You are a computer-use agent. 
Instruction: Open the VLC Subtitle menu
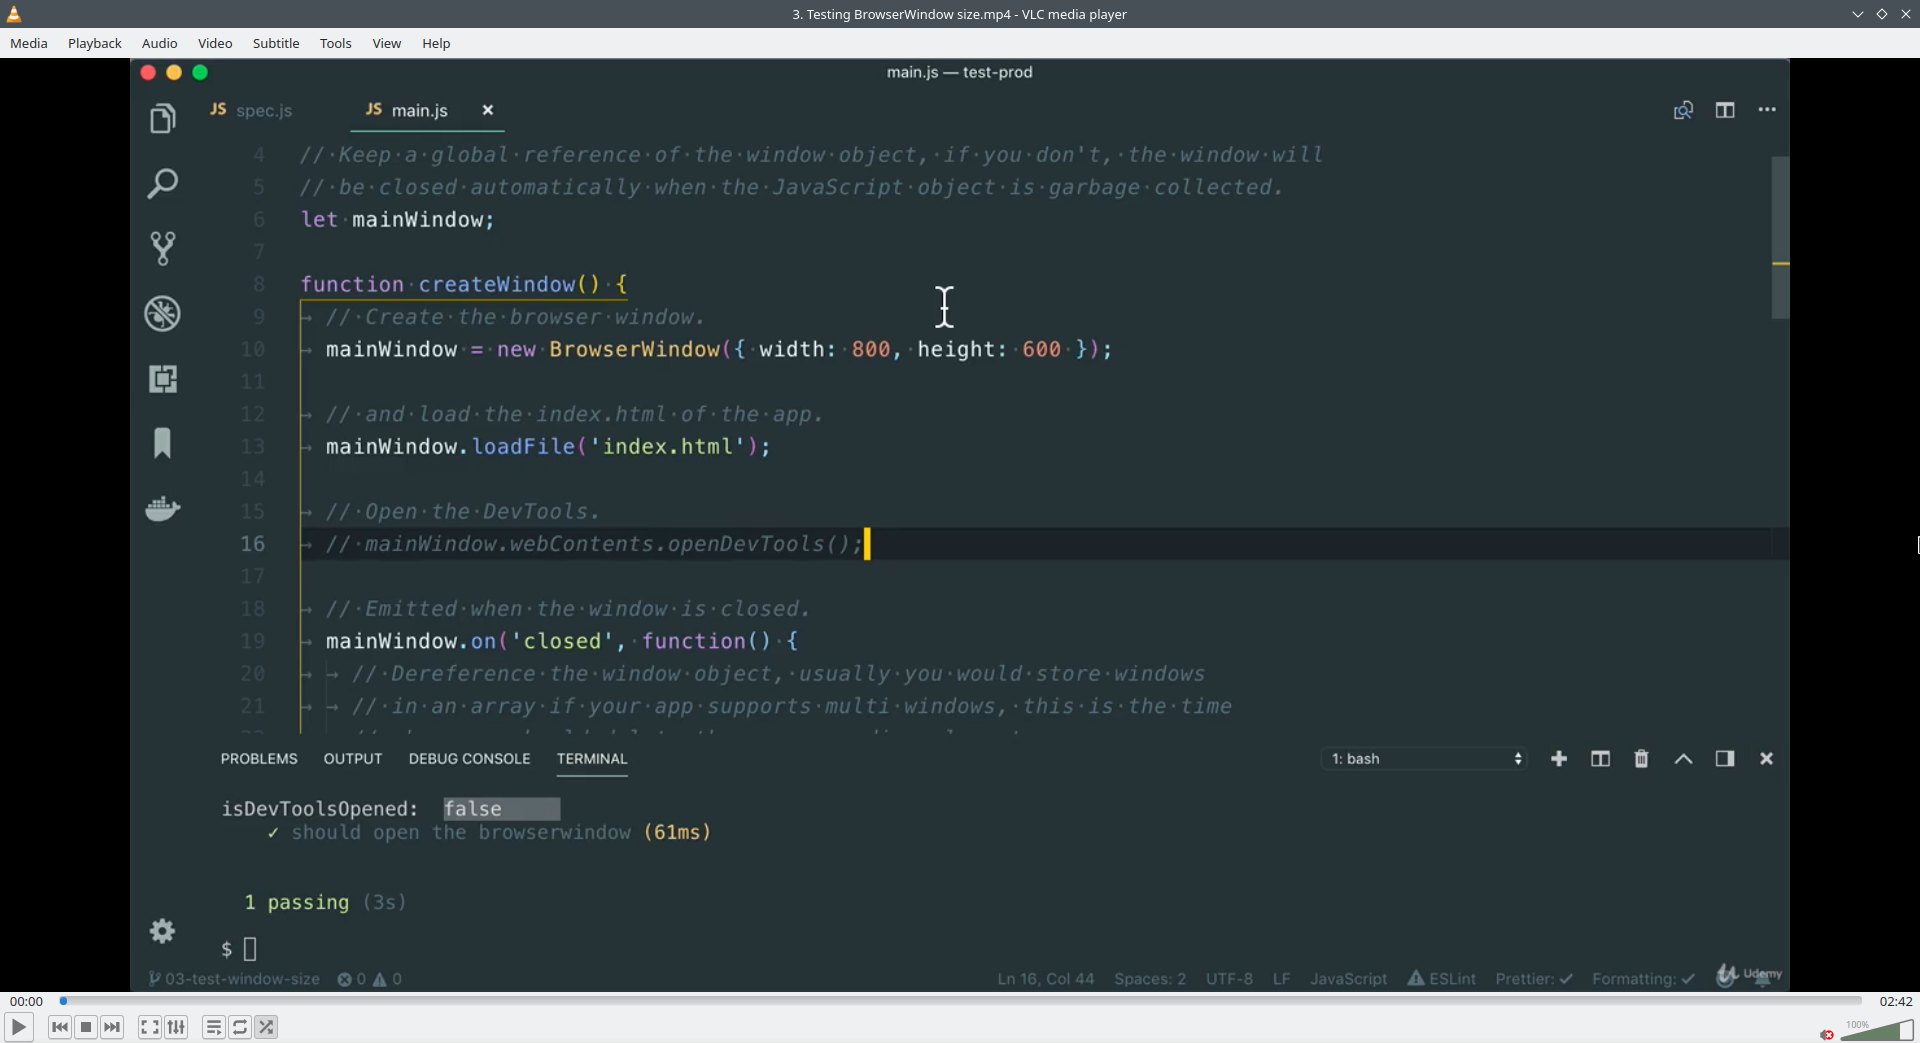[x=276, y=43]
